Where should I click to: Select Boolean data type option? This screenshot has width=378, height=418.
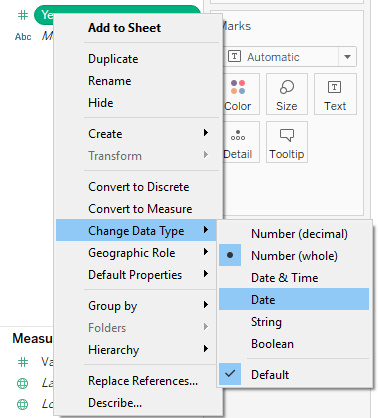294,344
